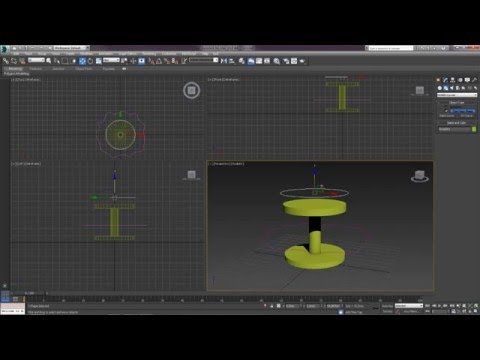Open the Select by Name dialog
The height and width of the screenshot is (360, 480).
pos(57,61)
